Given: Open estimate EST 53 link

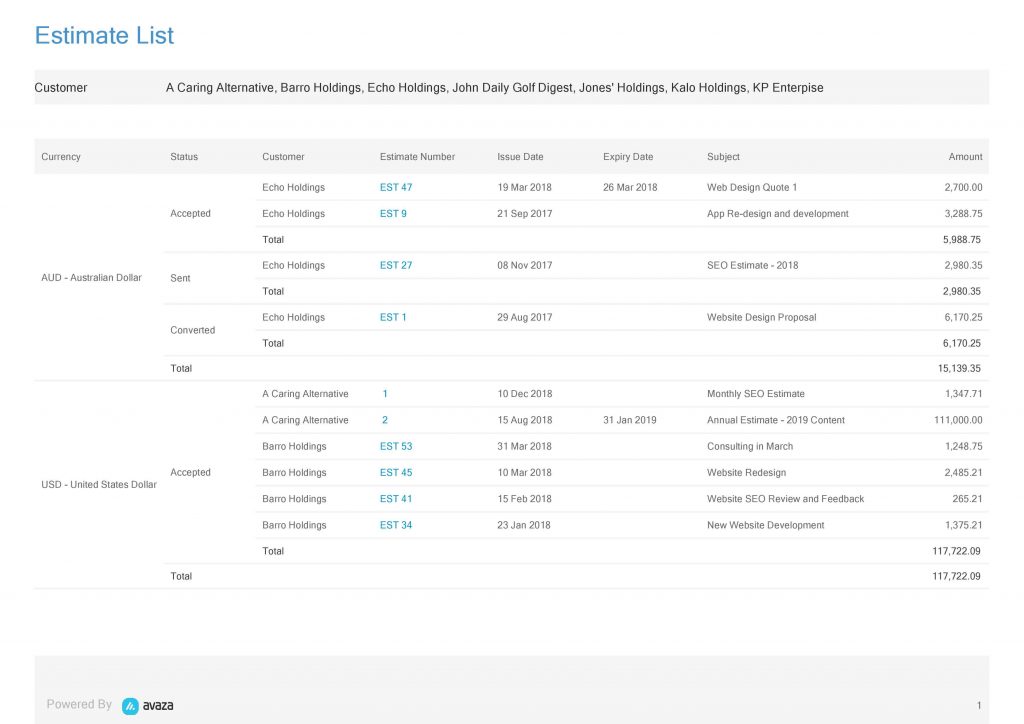Looking at the screenshot, I should pyautogui.click(x=396, y=447).
